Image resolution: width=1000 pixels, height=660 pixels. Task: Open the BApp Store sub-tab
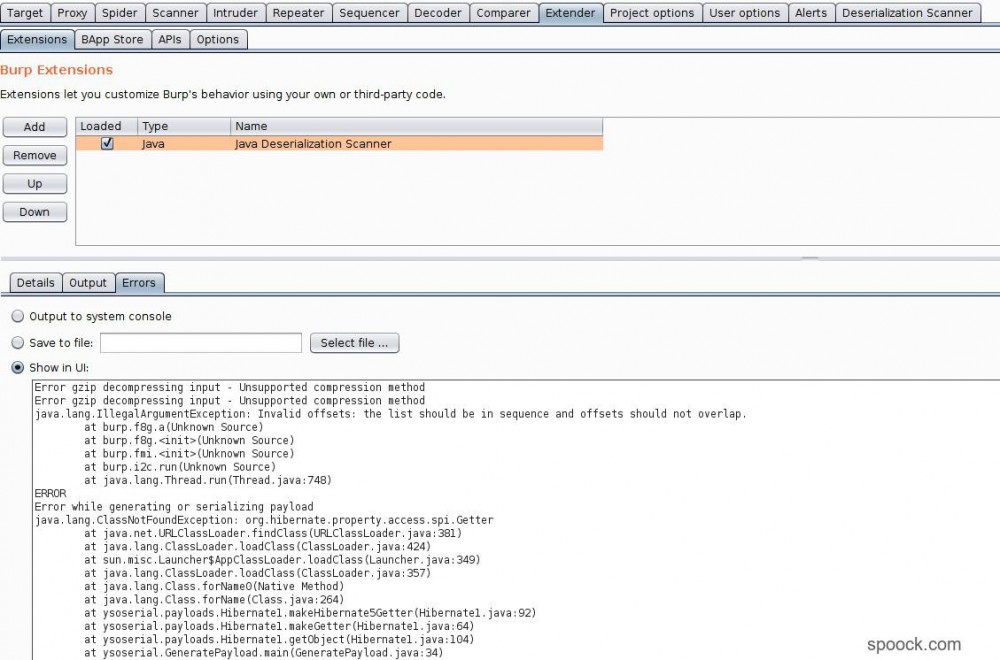click(x=112, y=40)
